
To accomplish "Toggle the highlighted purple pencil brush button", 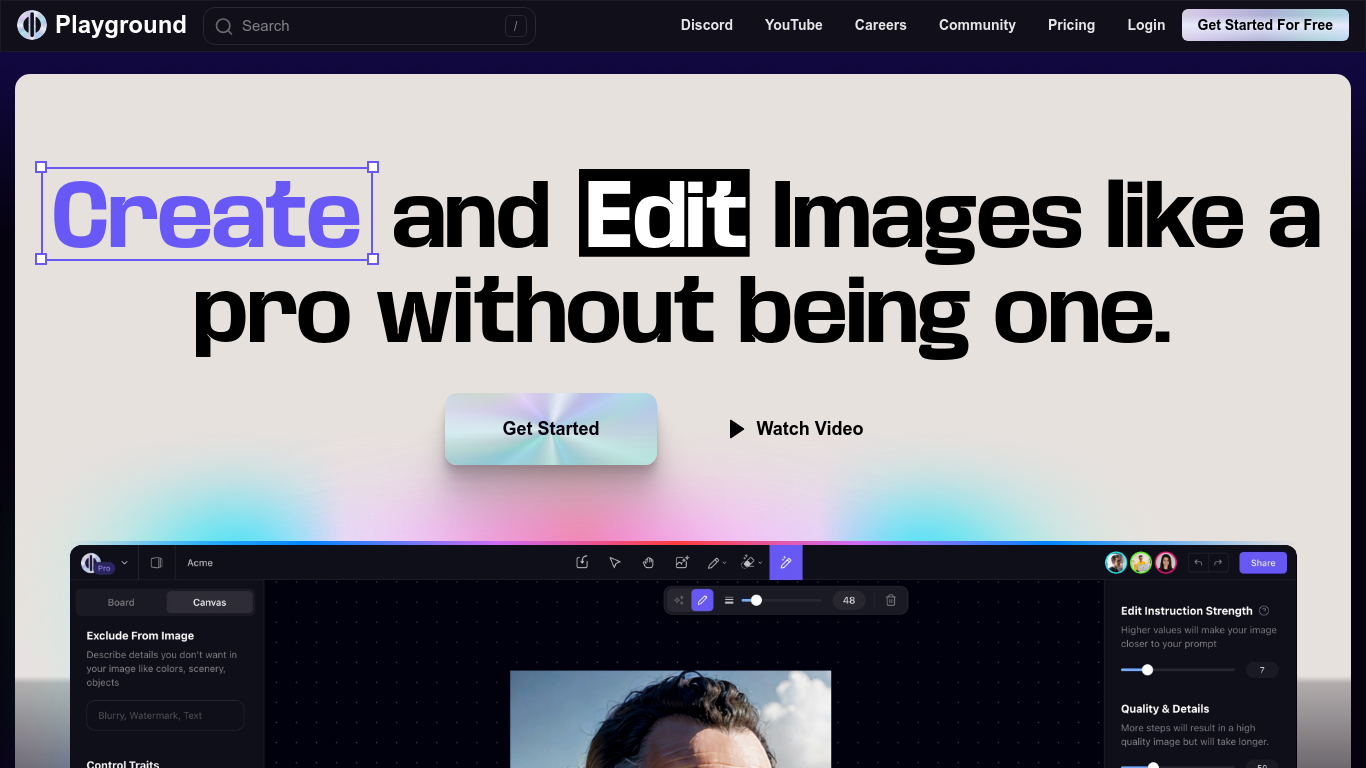I will [x=703, y=600].
